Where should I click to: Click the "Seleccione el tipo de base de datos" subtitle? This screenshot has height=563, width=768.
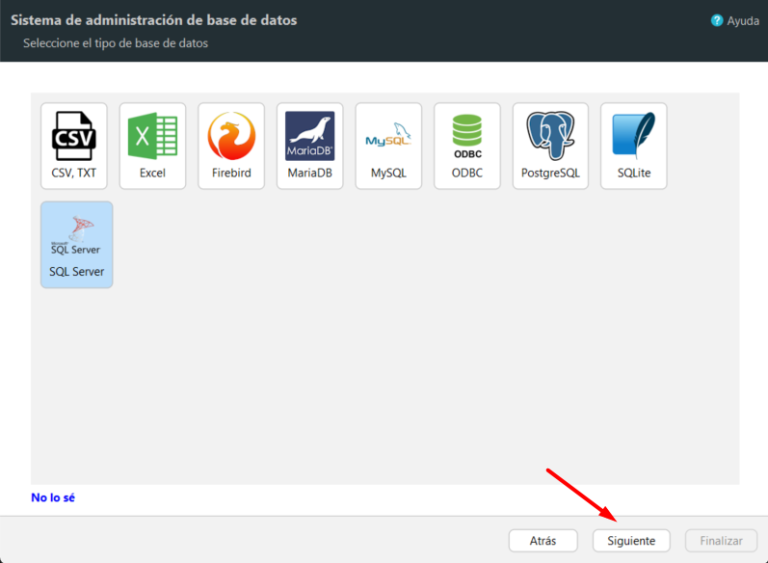[x=116, y=43]
